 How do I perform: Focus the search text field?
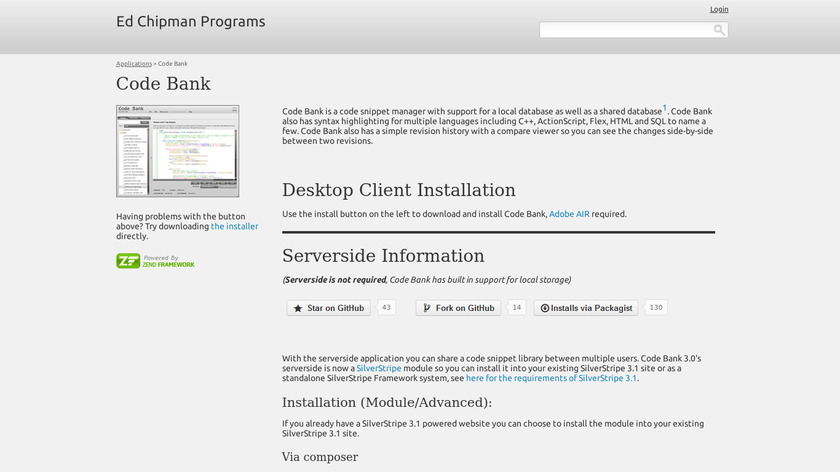[x=625, y=30]
